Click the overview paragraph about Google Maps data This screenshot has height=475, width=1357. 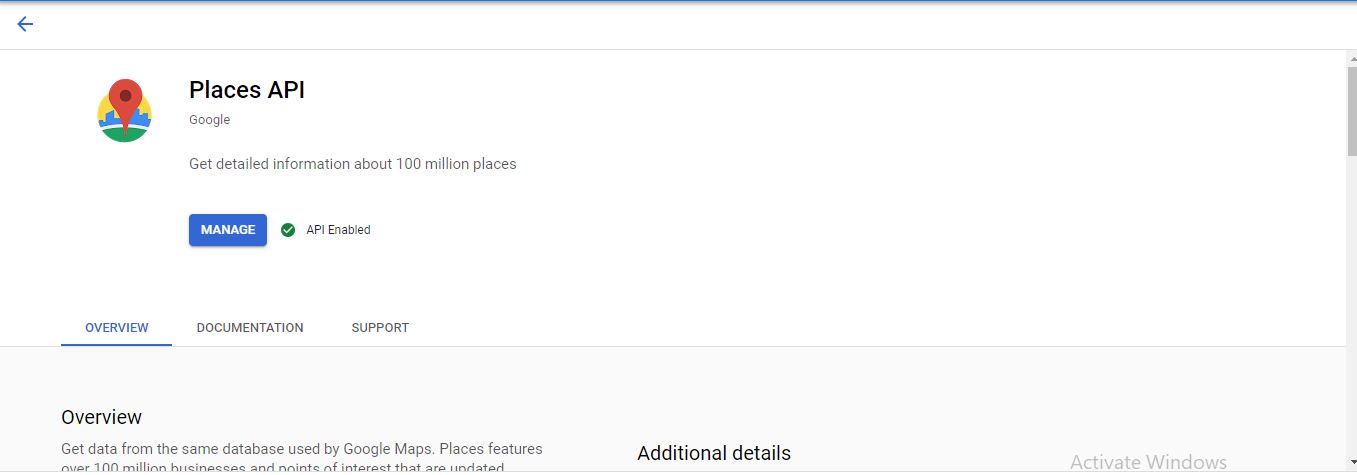[x=302, y=450]
